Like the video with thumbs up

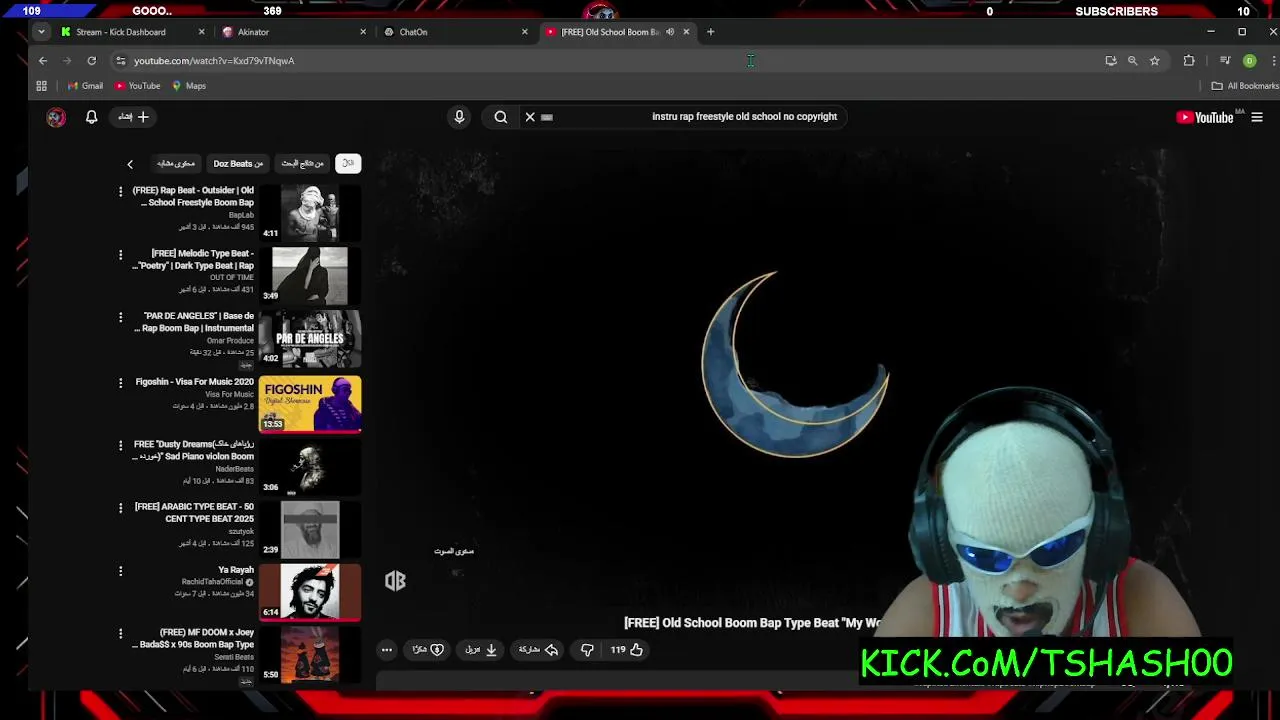point(627,650)
